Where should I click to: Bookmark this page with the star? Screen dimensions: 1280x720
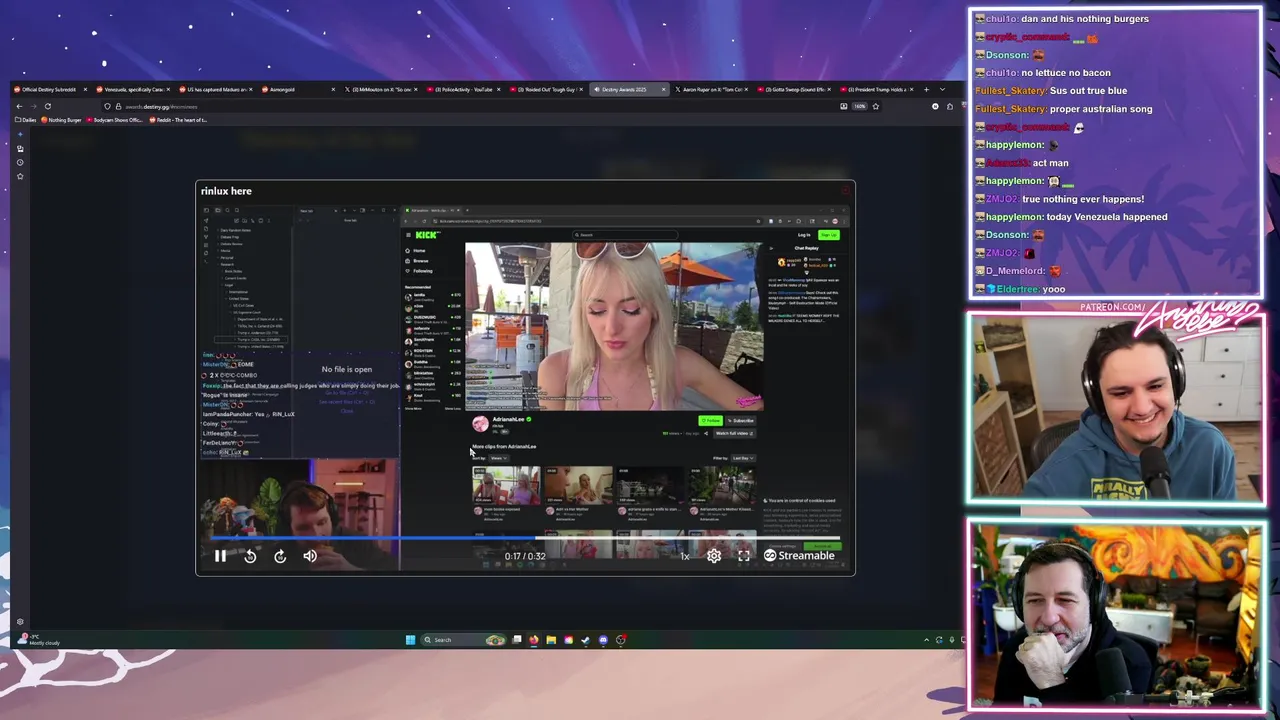(875, 106)
